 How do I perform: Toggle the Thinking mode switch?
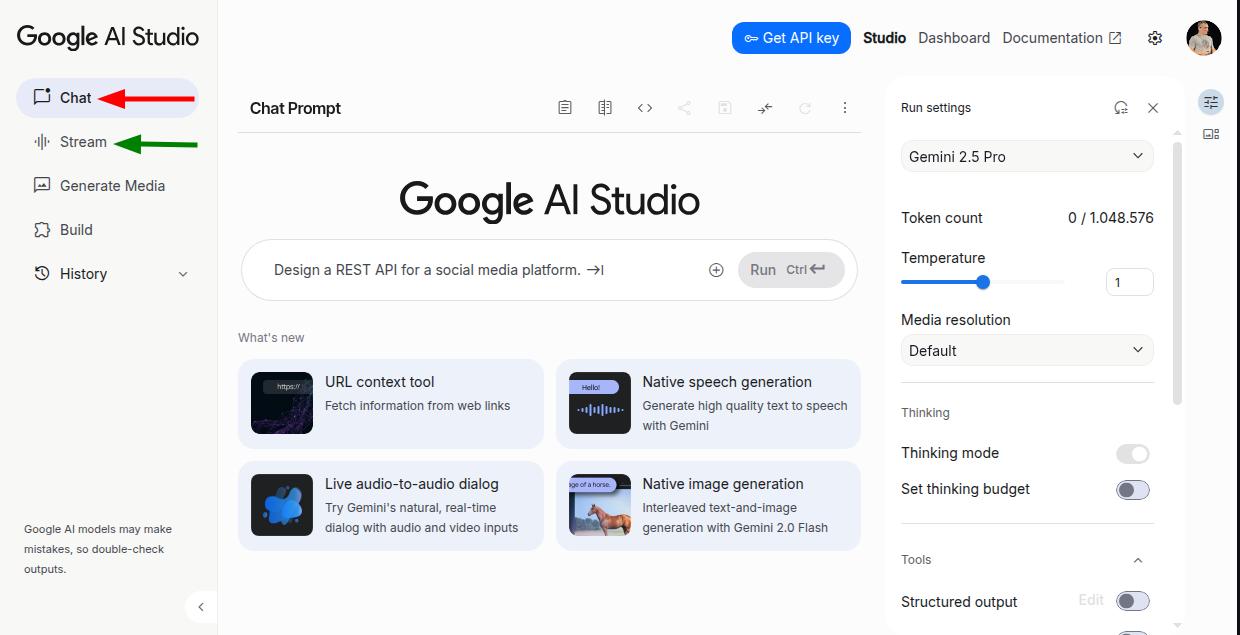click(1133, 454)
